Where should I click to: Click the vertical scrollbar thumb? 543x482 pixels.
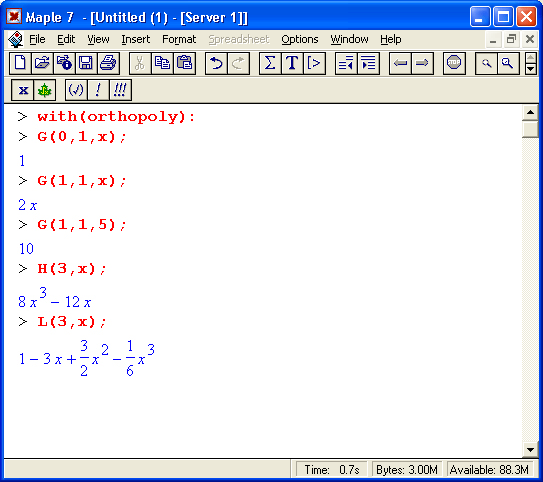(x=530, y=129)
